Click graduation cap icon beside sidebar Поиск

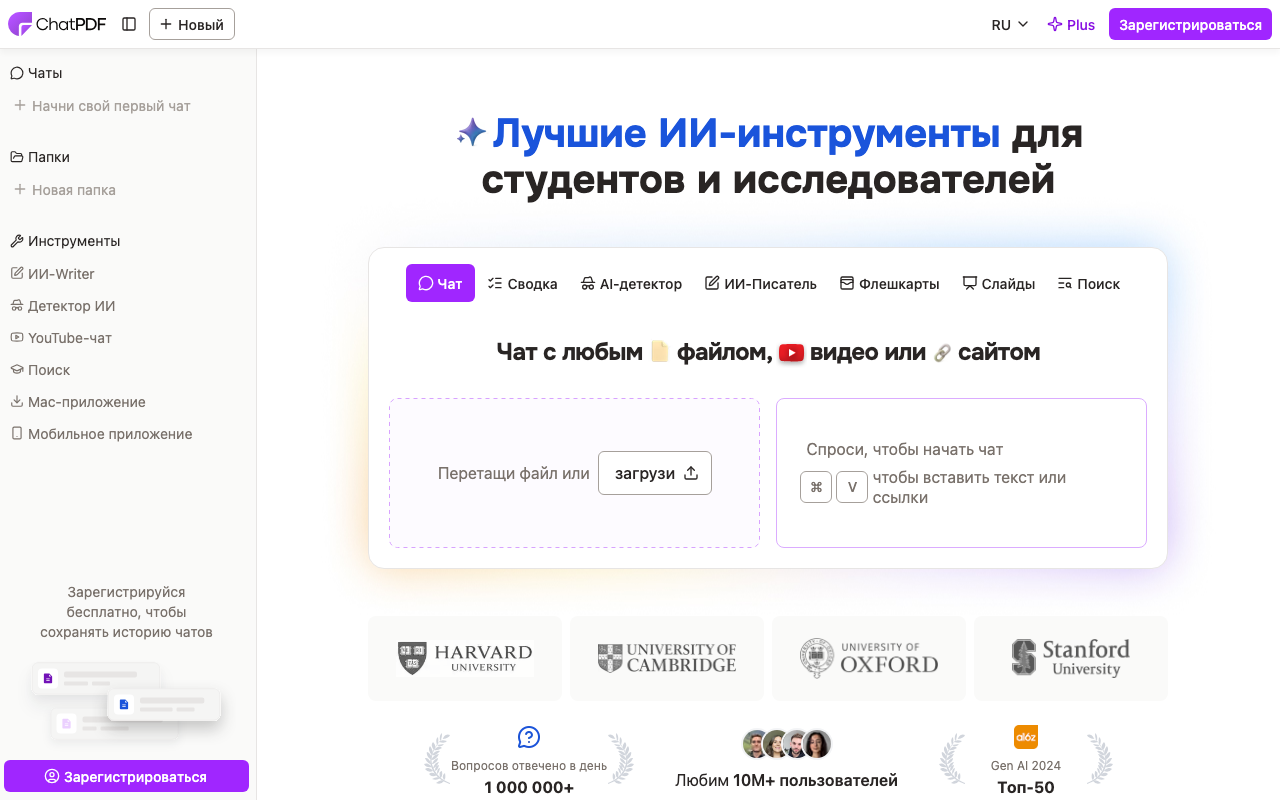17,369
